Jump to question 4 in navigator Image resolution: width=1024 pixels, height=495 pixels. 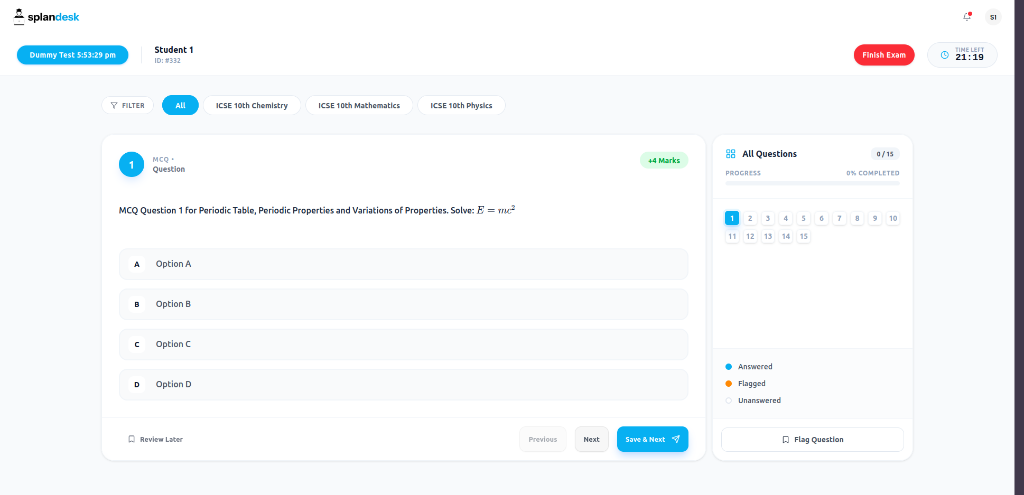(786, 218)
